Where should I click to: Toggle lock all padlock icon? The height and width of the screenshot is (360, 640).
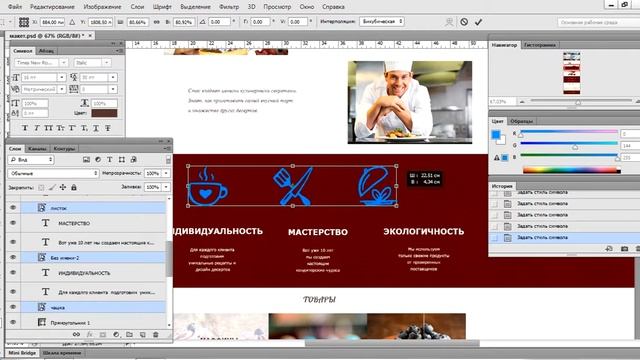73,187
